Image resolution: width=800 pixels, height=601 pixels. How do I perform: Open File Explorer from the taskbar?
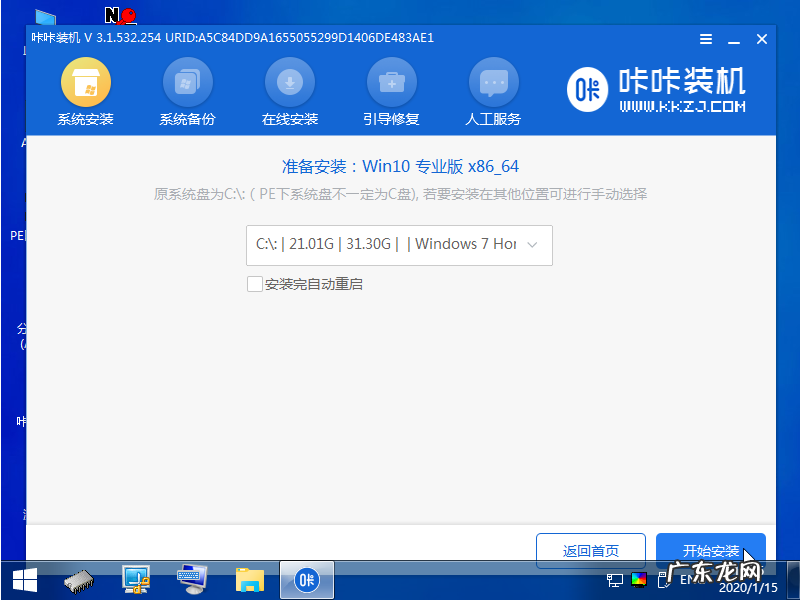pyautogui.click(x=250, y=580)
